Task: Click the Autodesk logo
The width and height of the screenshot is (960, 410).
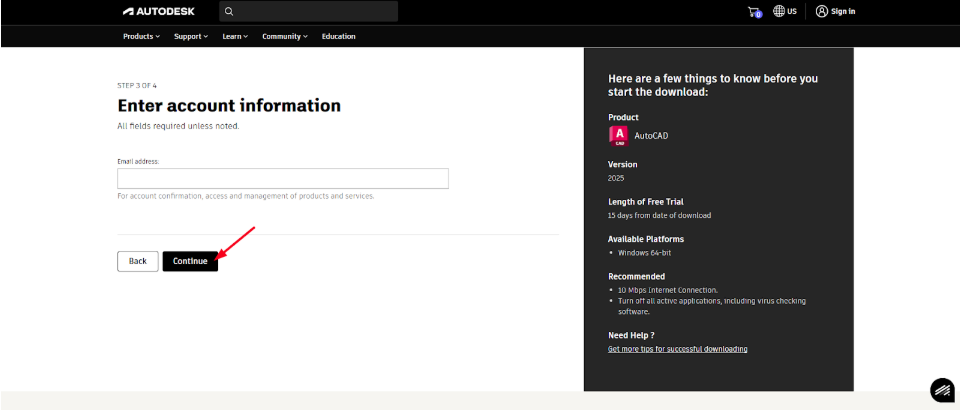Action: pos(159,11)
